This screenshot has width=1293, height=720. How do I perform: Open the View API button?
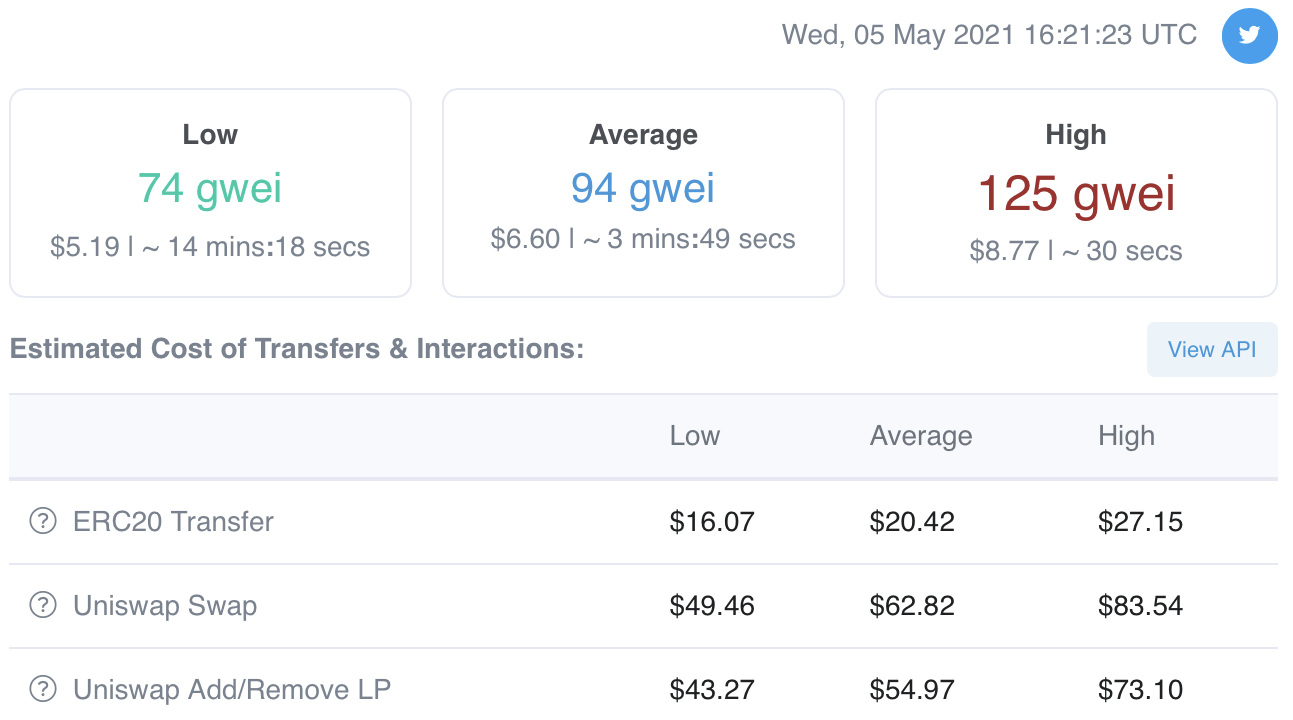click(1211, 349)
